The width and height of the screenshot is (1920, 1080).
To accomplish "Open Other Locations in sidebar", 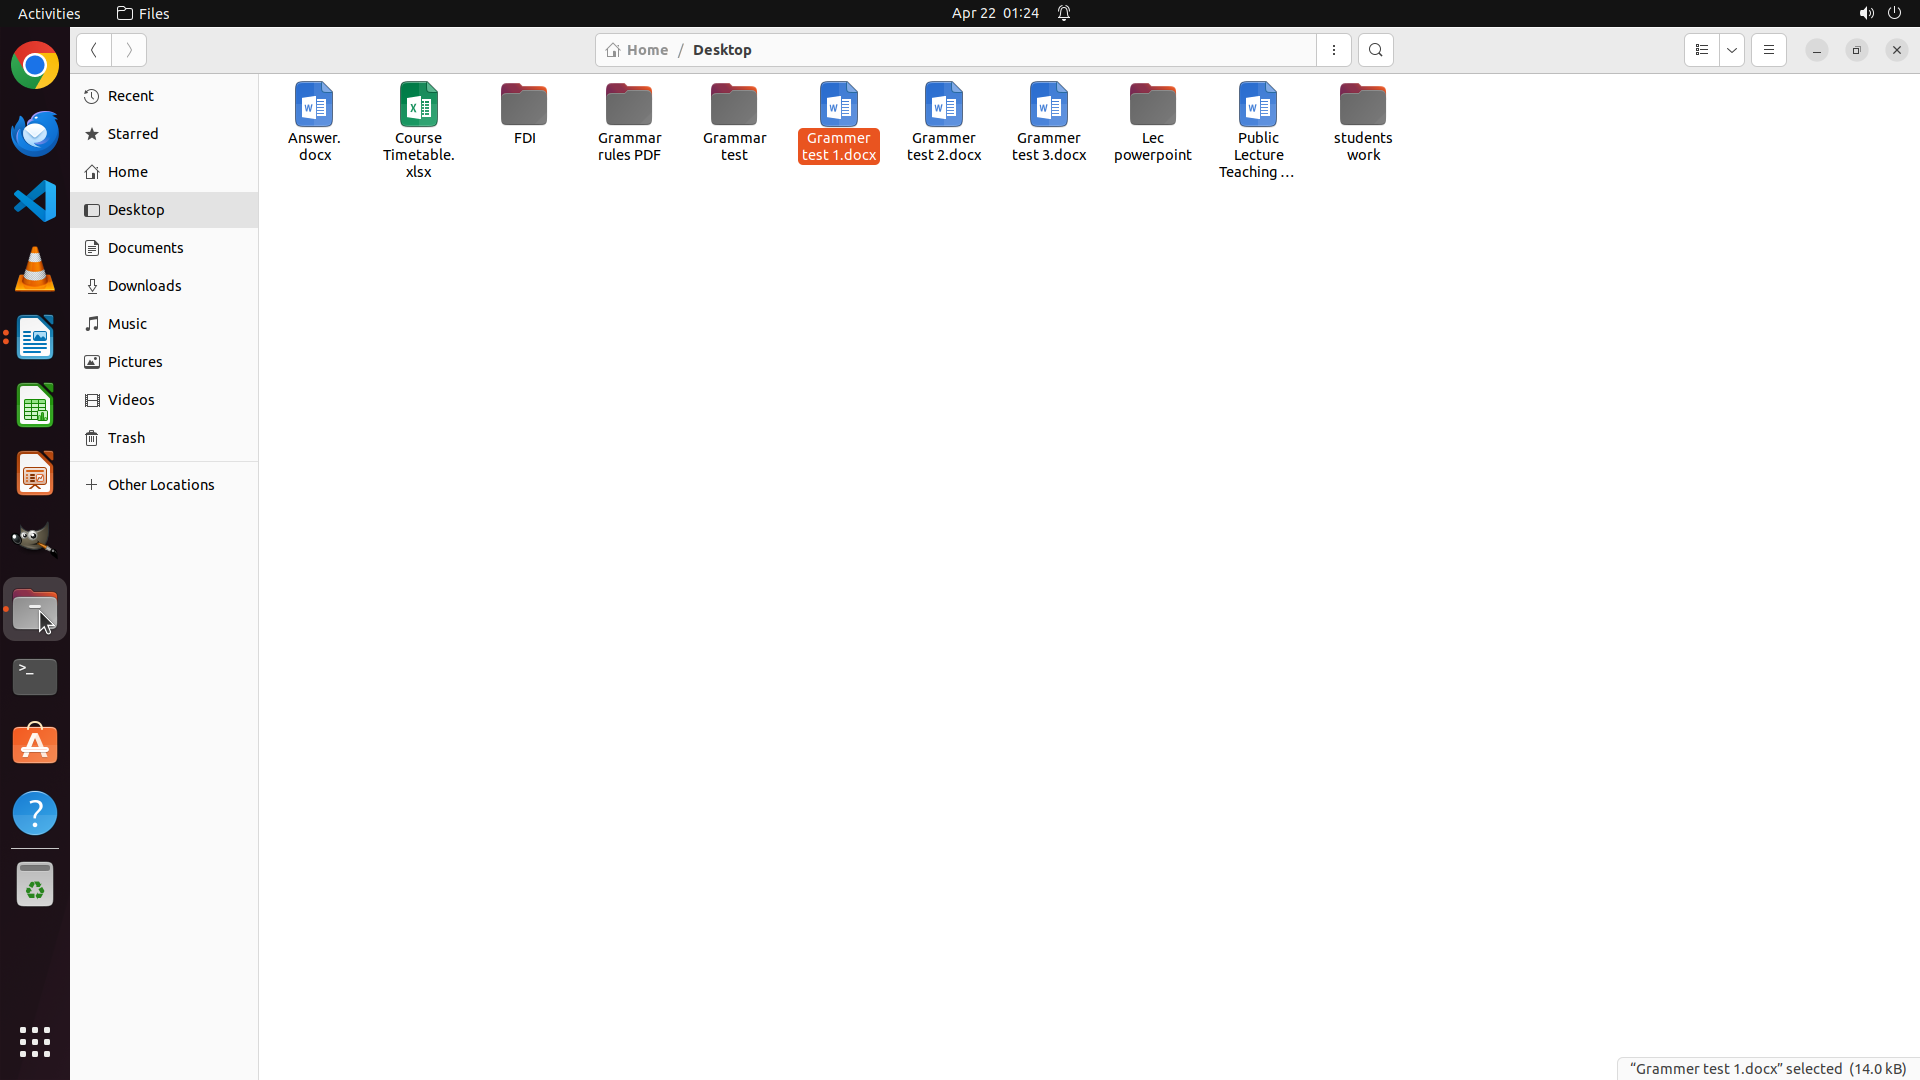I will 160,485.
